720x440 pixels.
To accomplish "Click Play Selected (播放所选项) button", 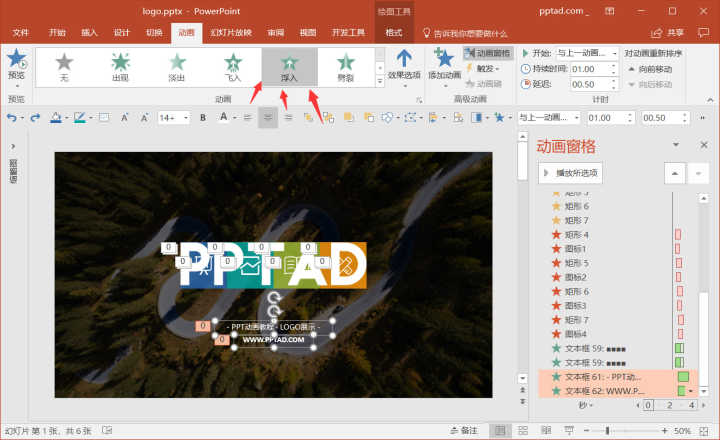I will [x=570, y=173].
